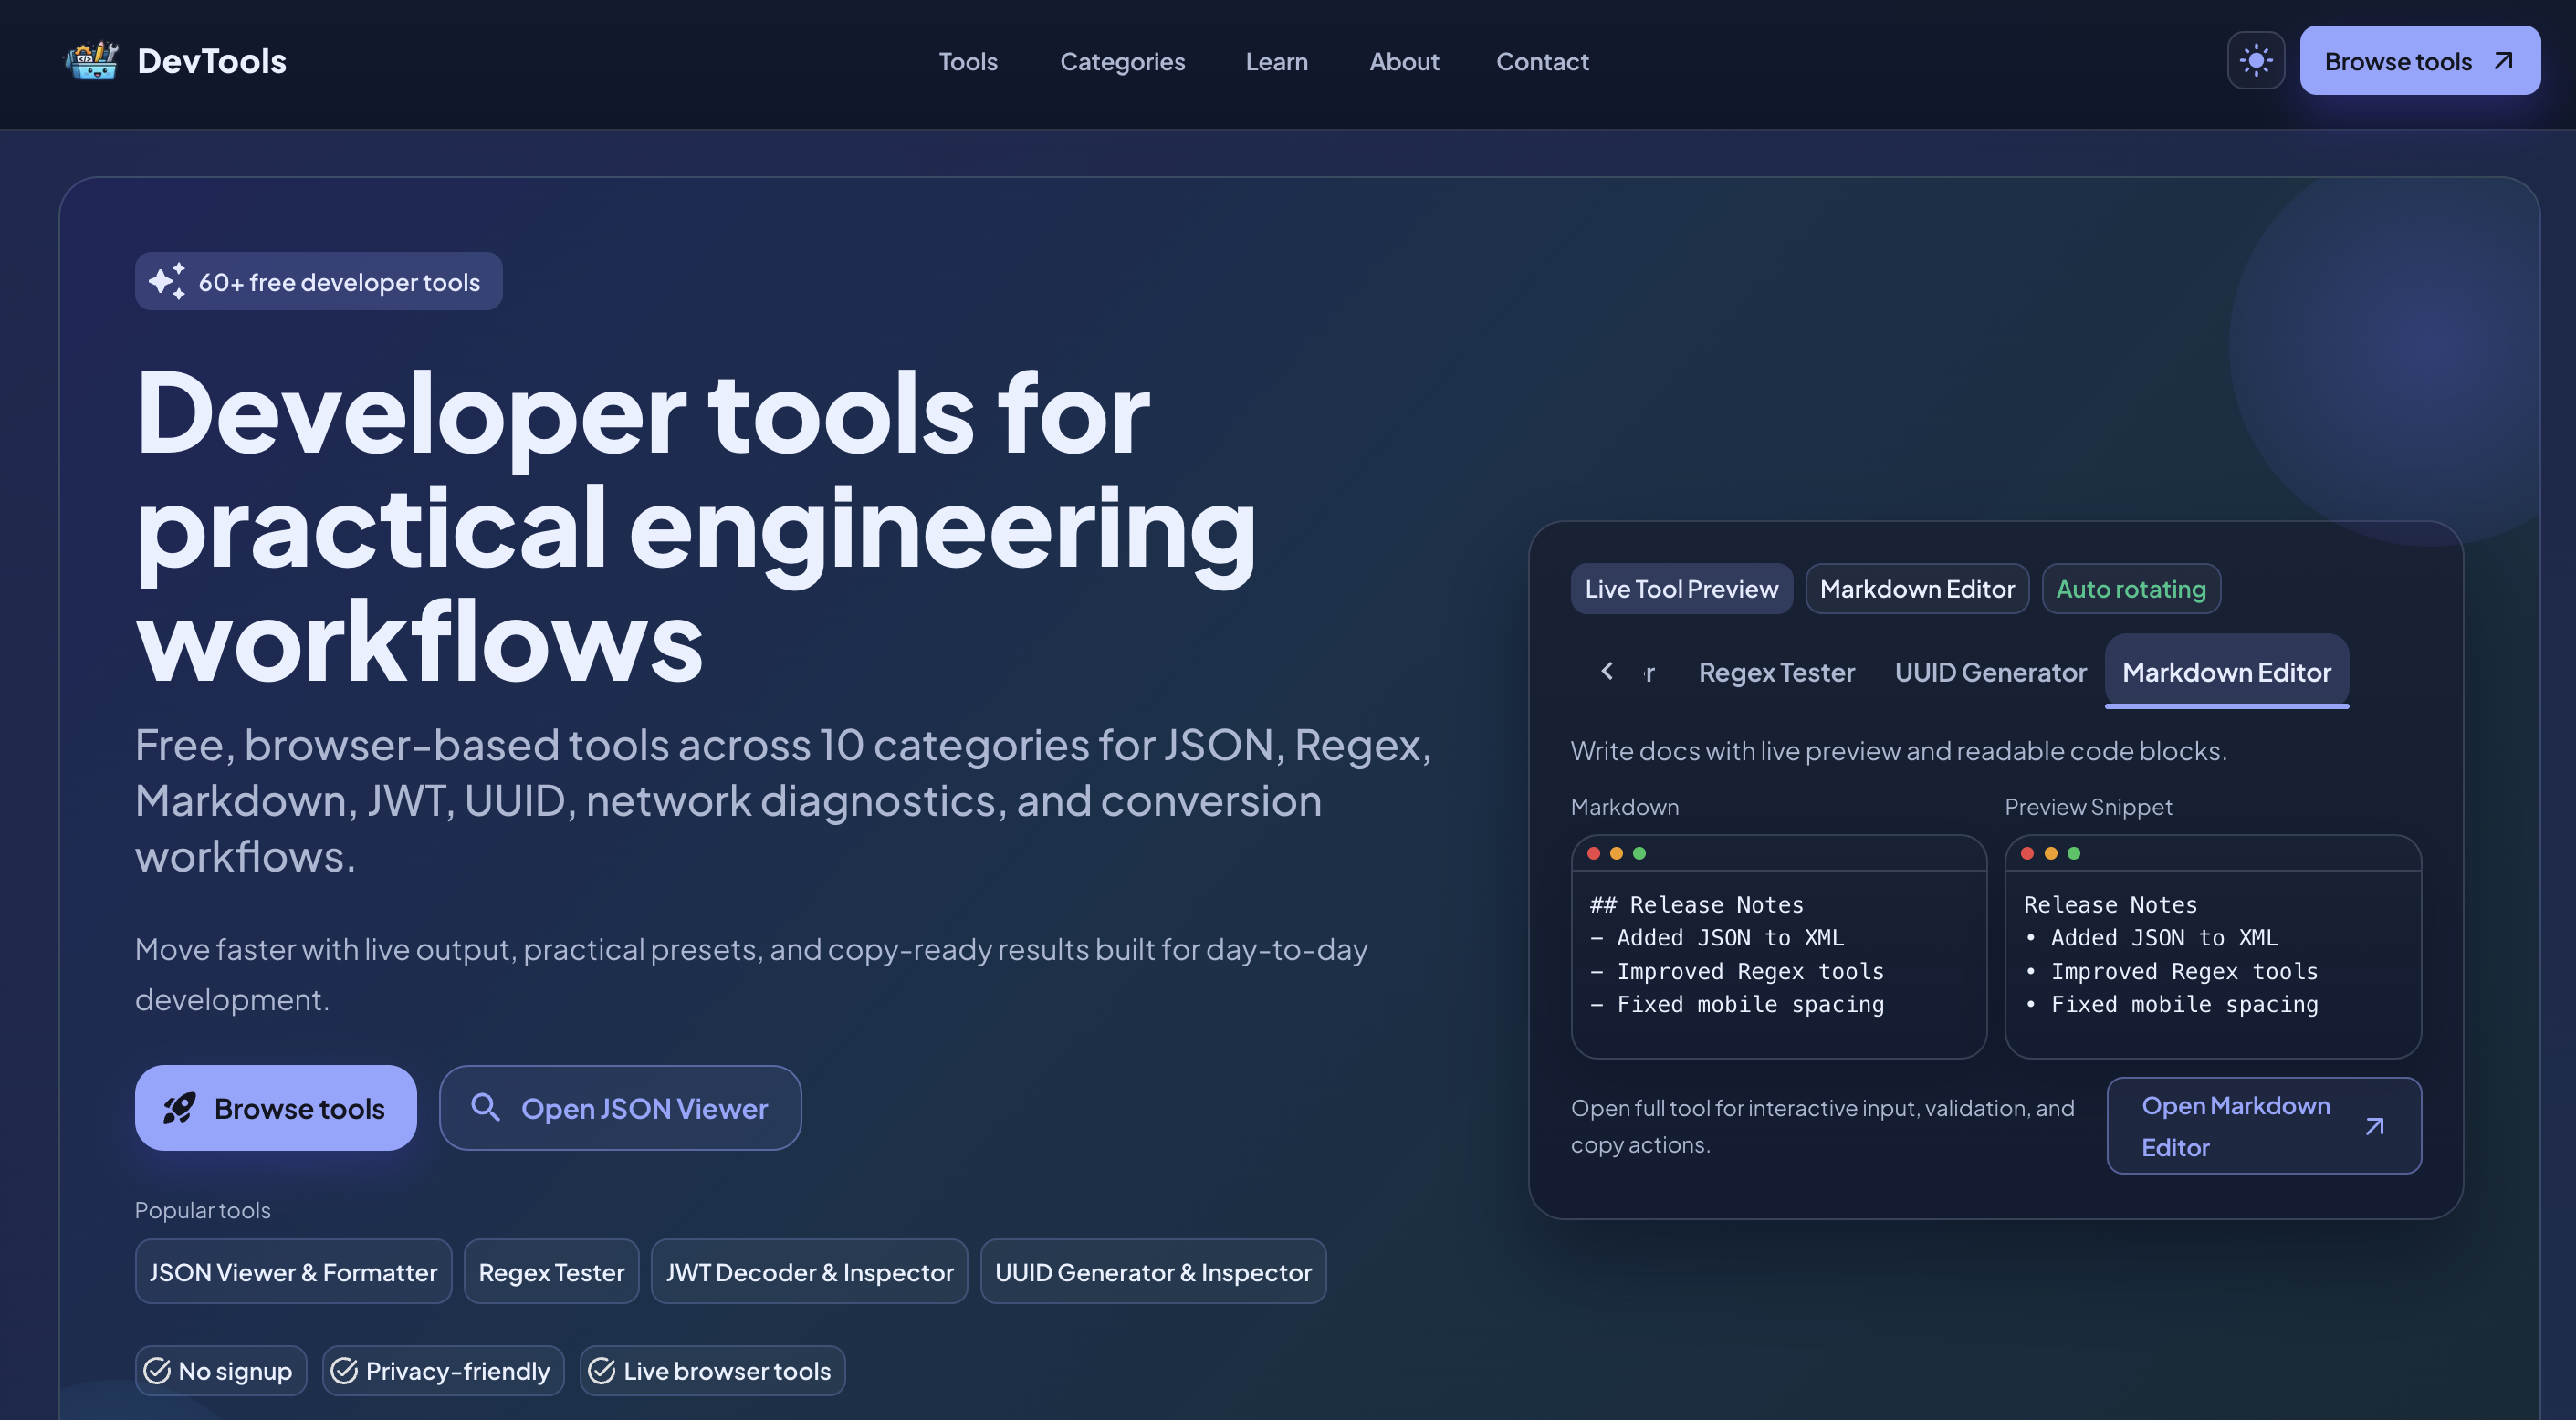
Task: Click the Open Markdown Editor button
Action: [2264, 1126]
